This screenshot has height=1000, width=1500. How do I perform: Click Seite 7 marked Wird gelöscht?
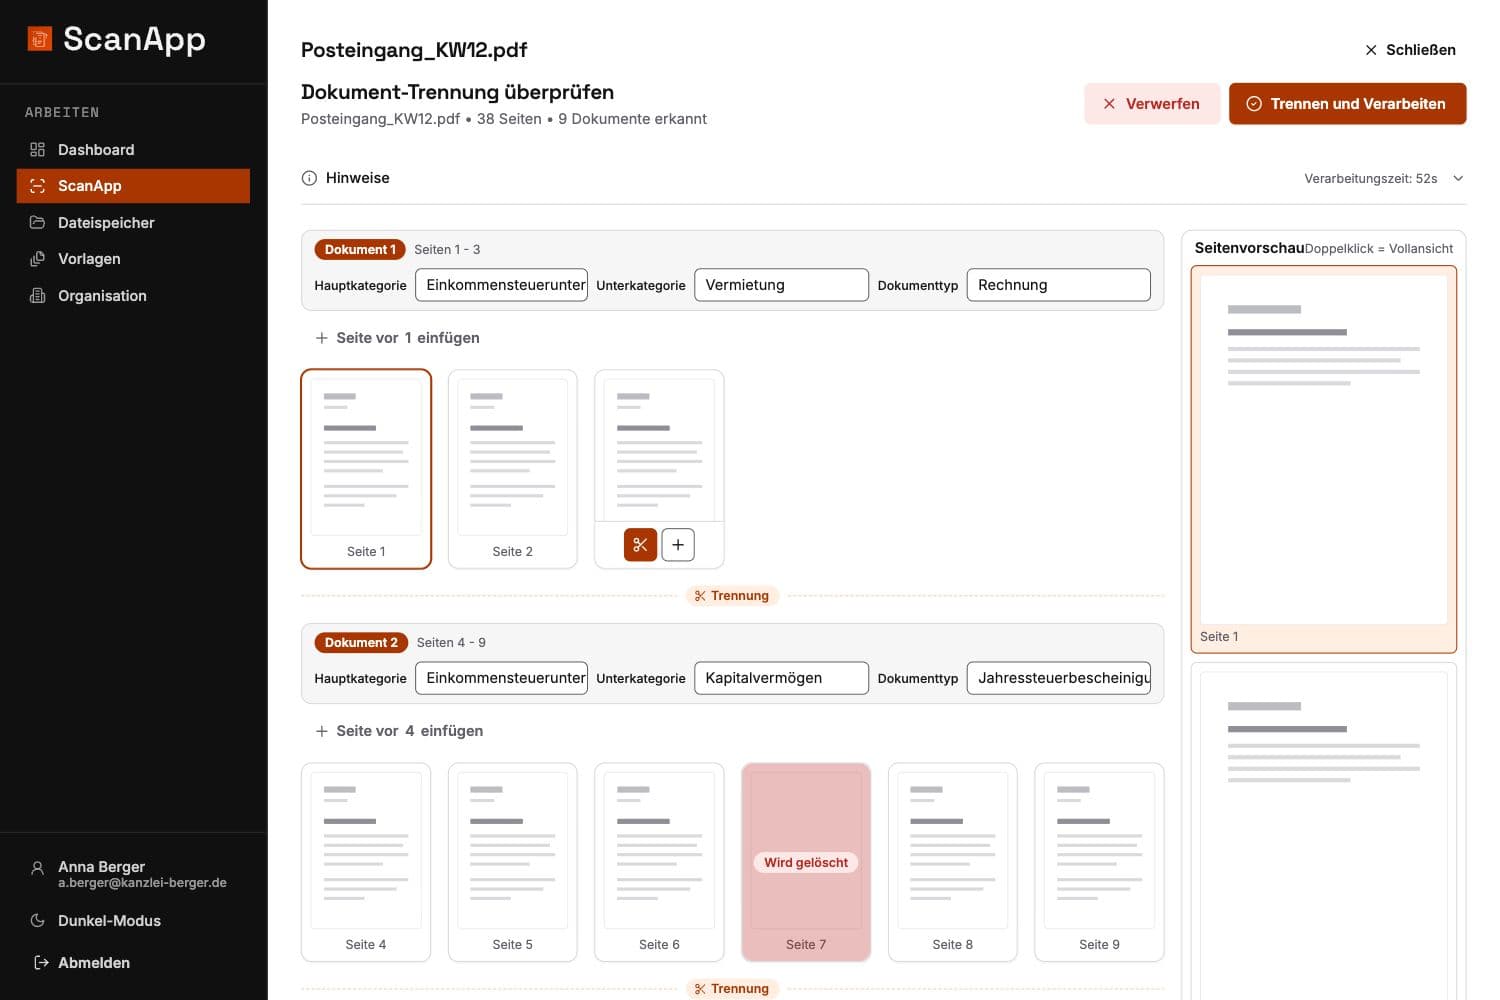(x=806, y=862)
